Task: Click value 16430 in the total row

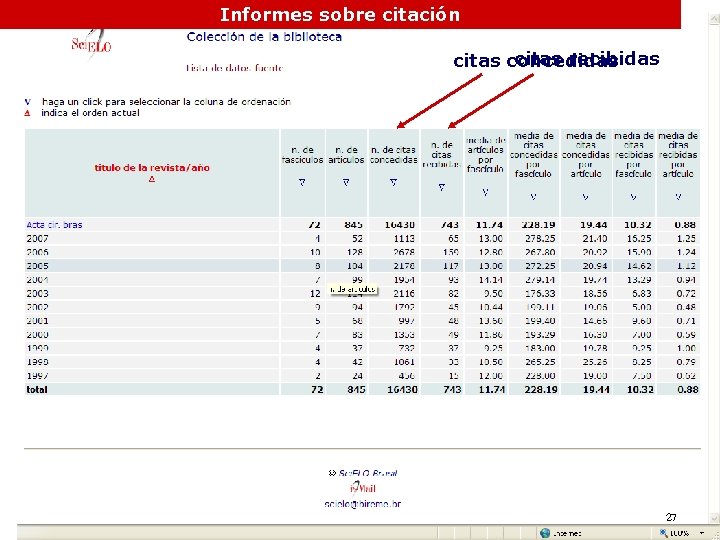Action: (x=401, y=389)
